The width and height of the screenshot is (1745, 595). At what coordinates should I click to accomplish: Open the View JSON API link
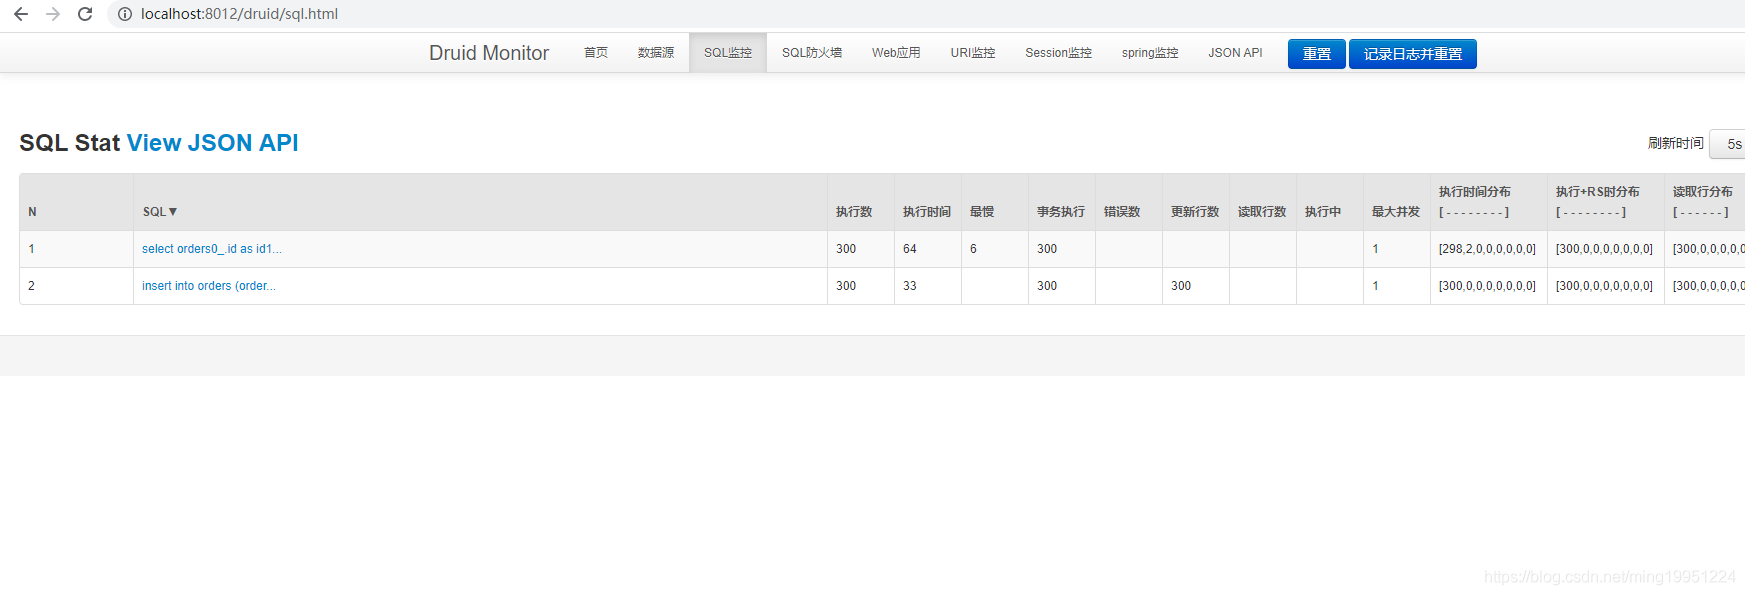[212, 143]
